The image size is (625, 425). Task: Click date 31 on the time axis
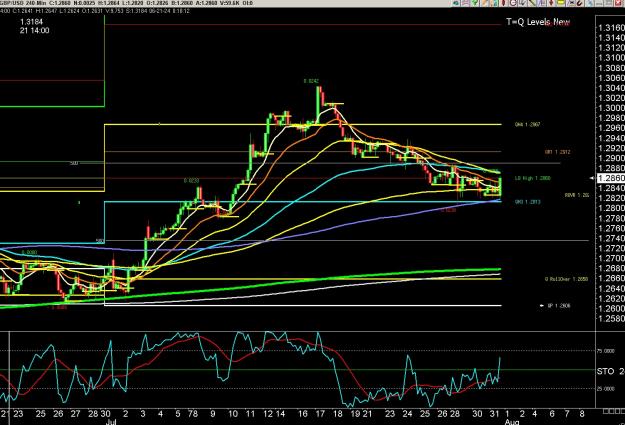coord(495,414)
